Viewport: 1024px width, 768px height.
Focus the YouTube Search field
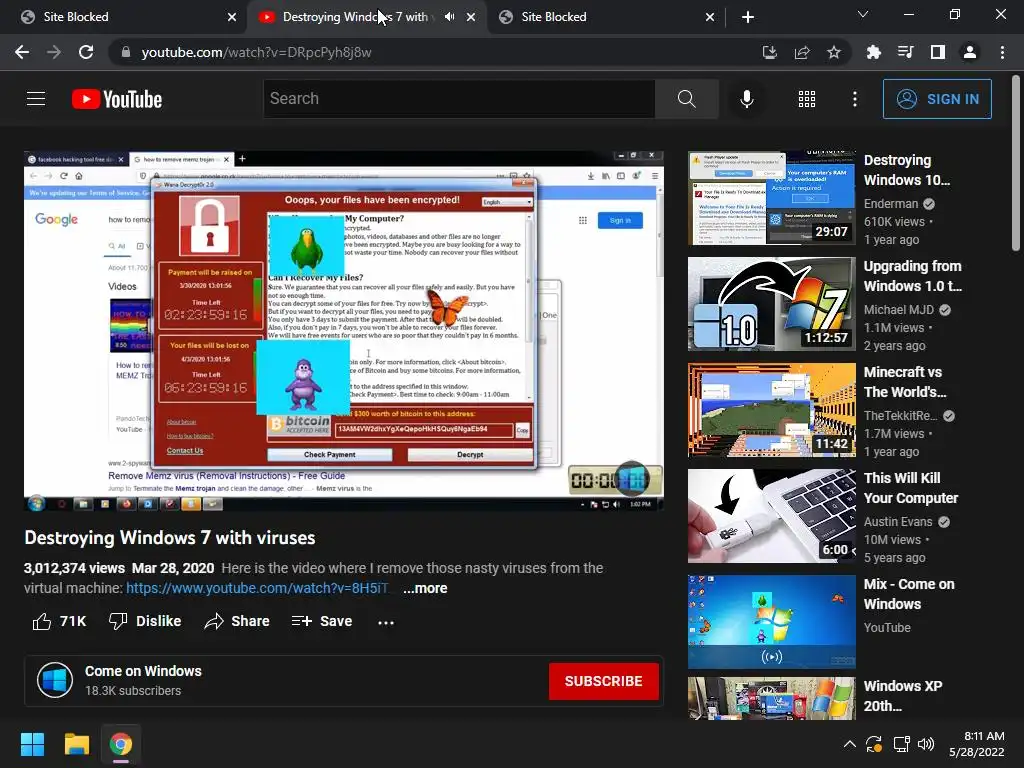pos(460,99)
